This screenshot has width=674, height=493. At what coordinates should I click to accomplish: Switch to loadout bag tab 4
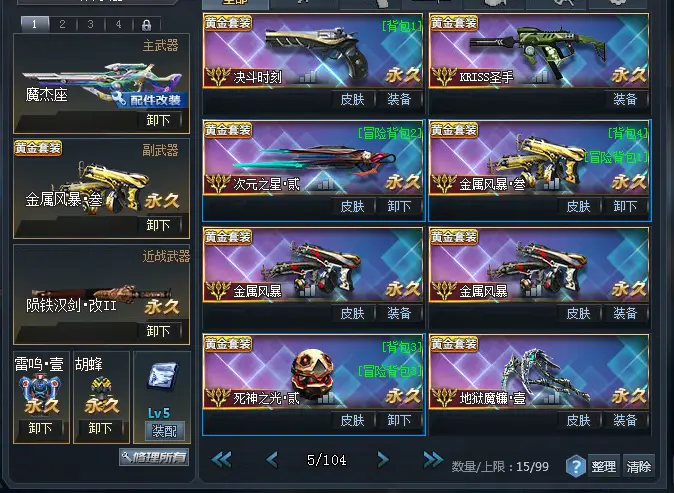[118, 24]
